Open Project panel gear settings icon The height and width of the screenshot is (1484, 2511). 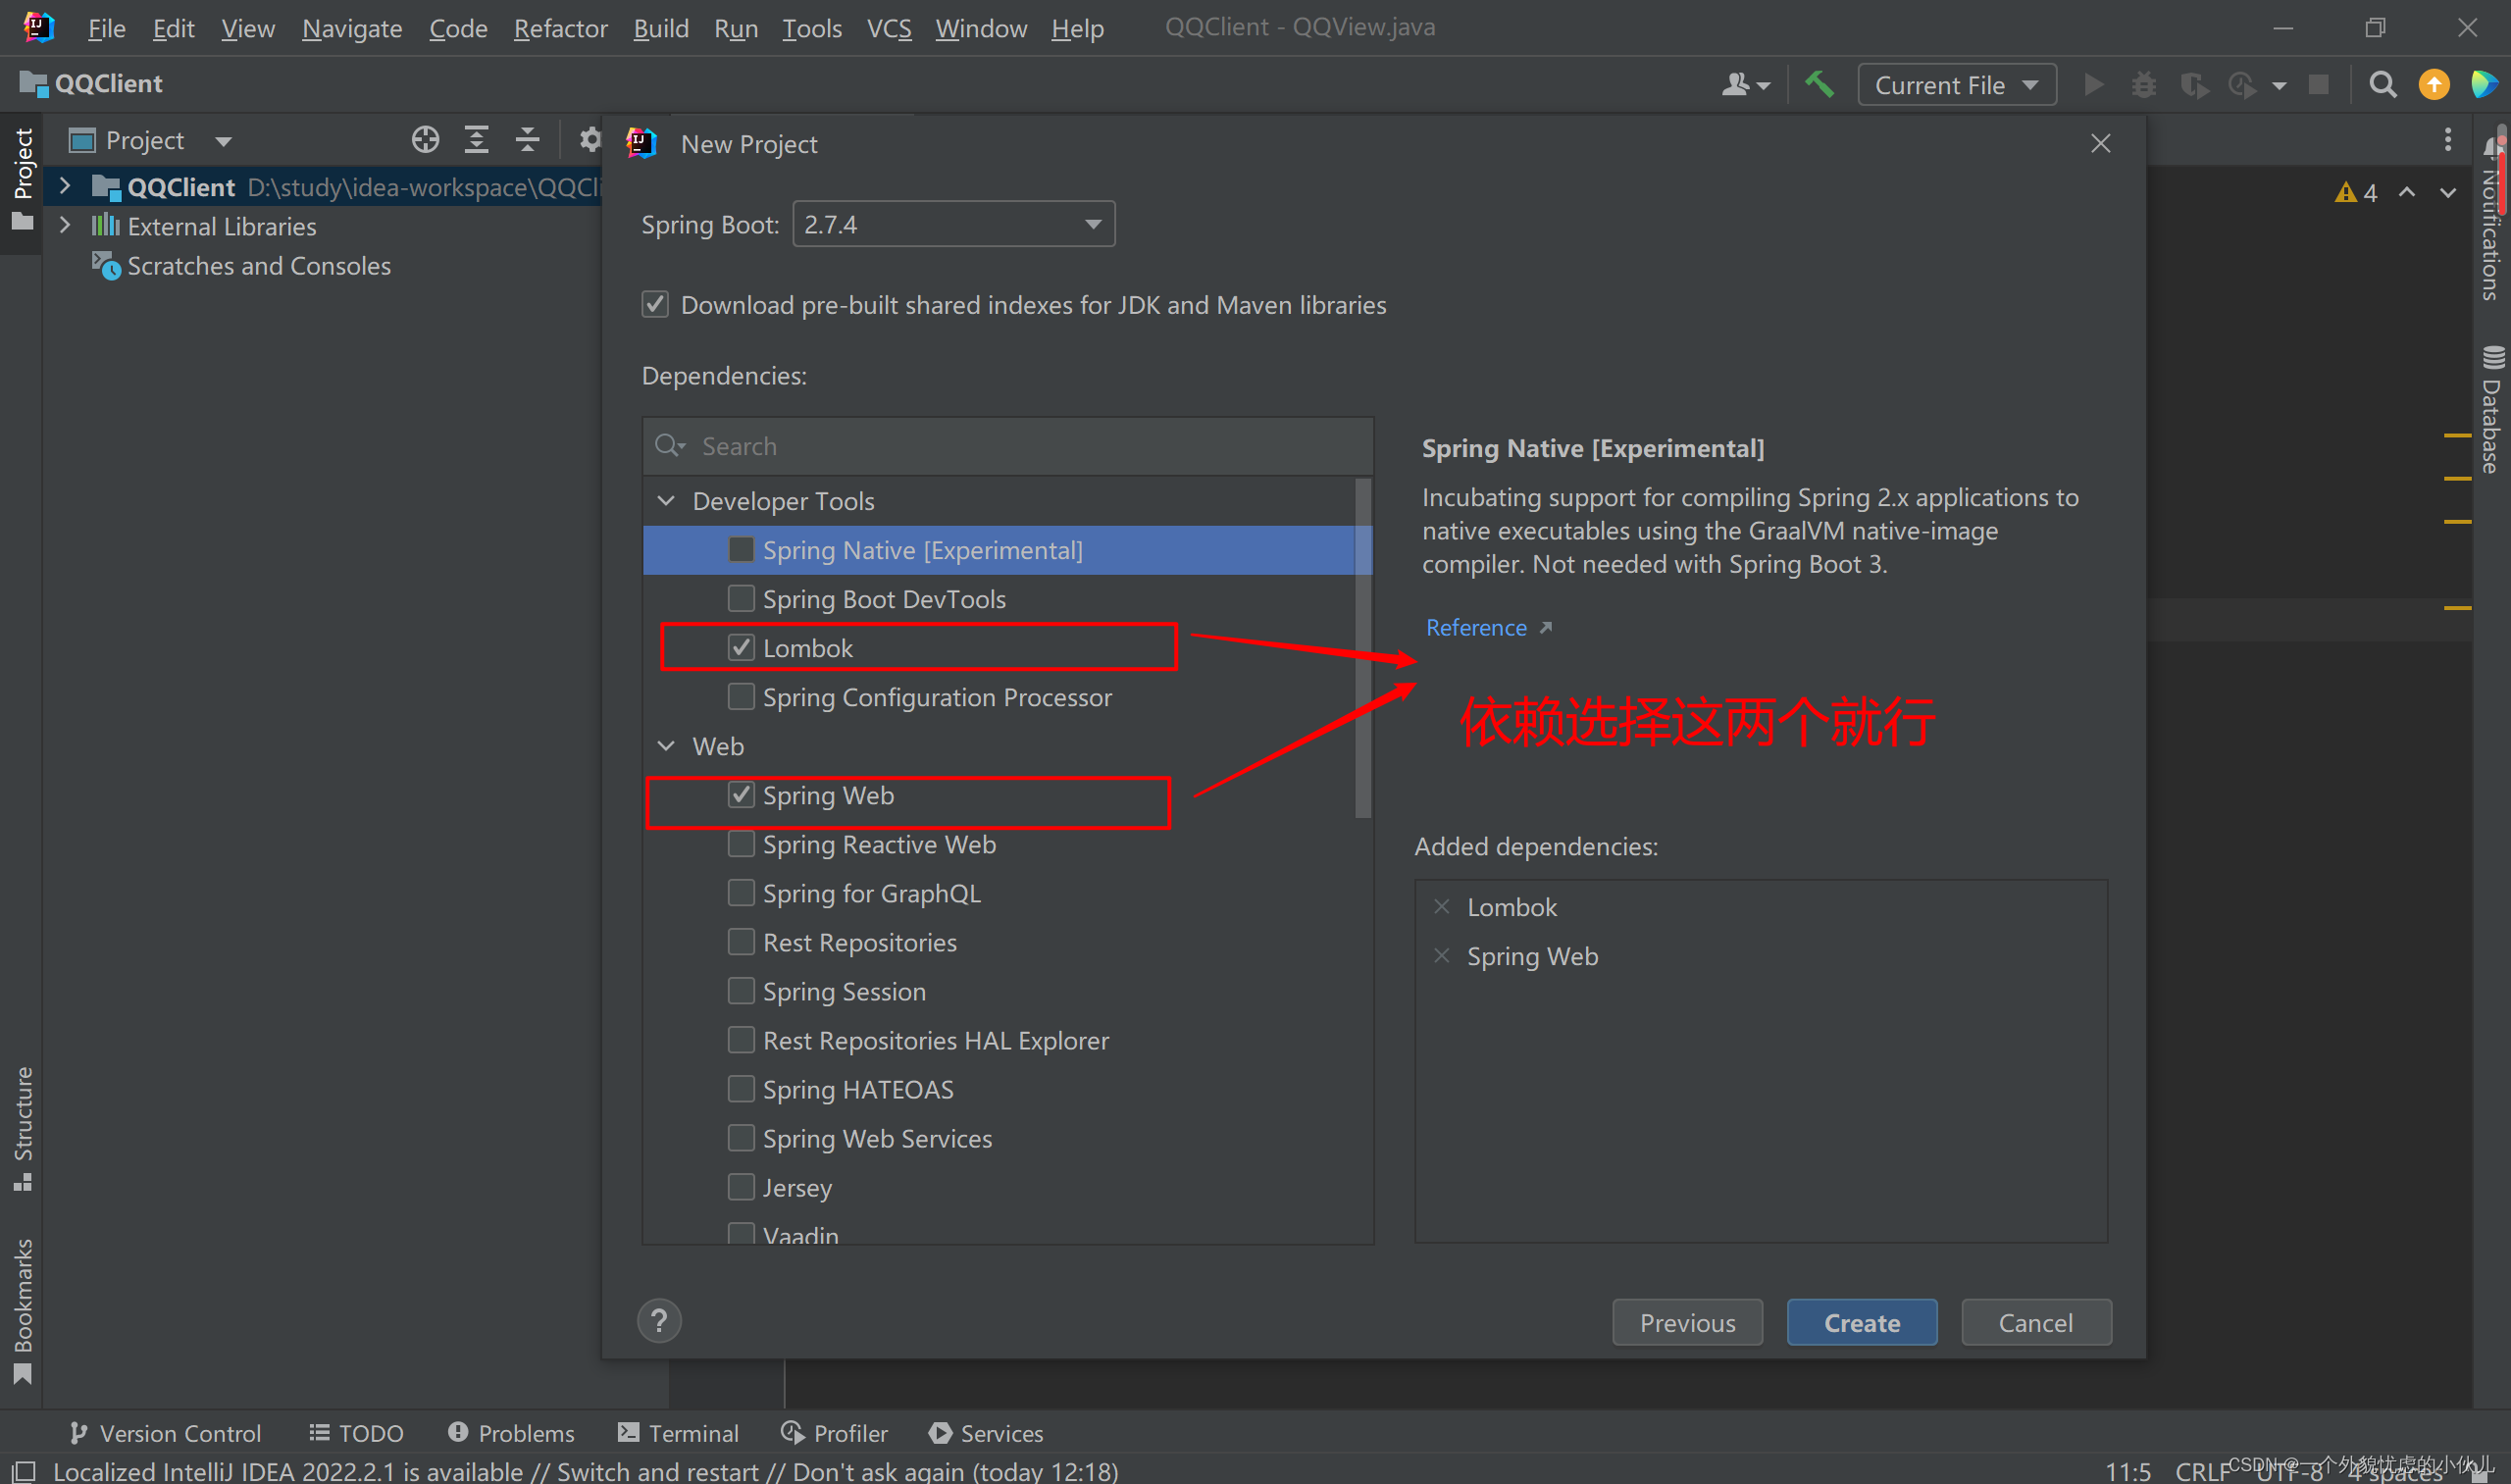590,140
